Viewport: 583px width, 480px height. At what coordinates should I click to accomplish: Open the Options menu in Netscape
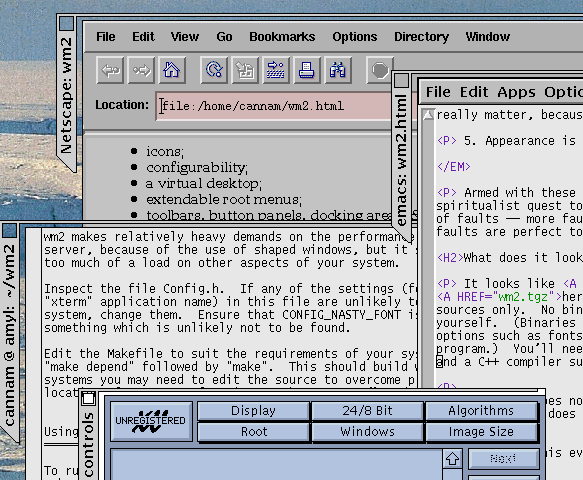pos(355,37)
